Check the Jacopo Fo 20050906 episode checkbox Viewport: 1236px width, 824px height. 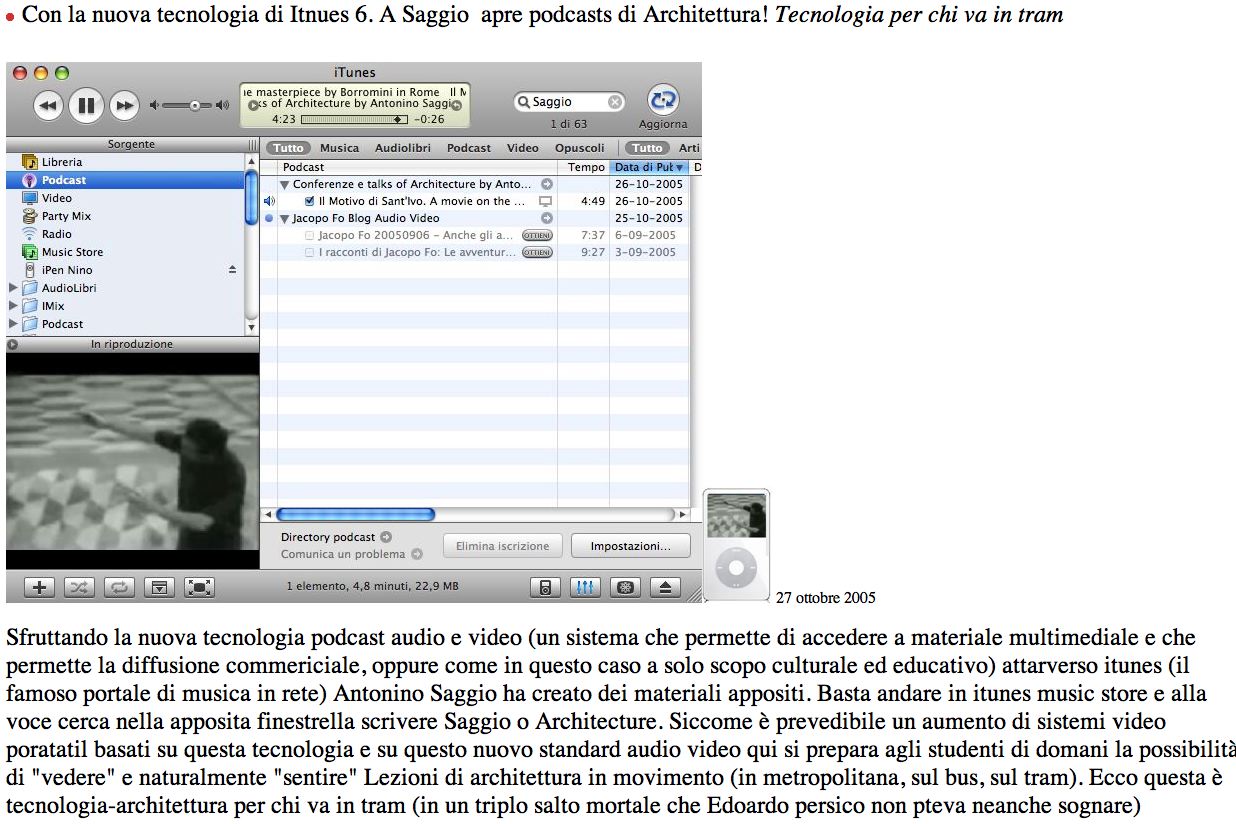coord(309,236)
